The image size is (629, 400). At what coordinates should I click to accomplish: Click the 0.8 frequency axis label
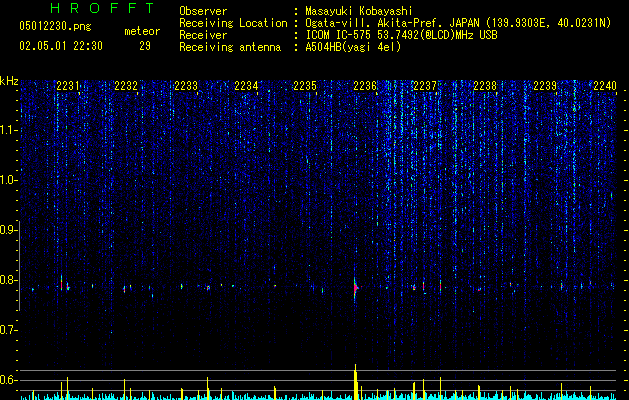click(8, 280)
